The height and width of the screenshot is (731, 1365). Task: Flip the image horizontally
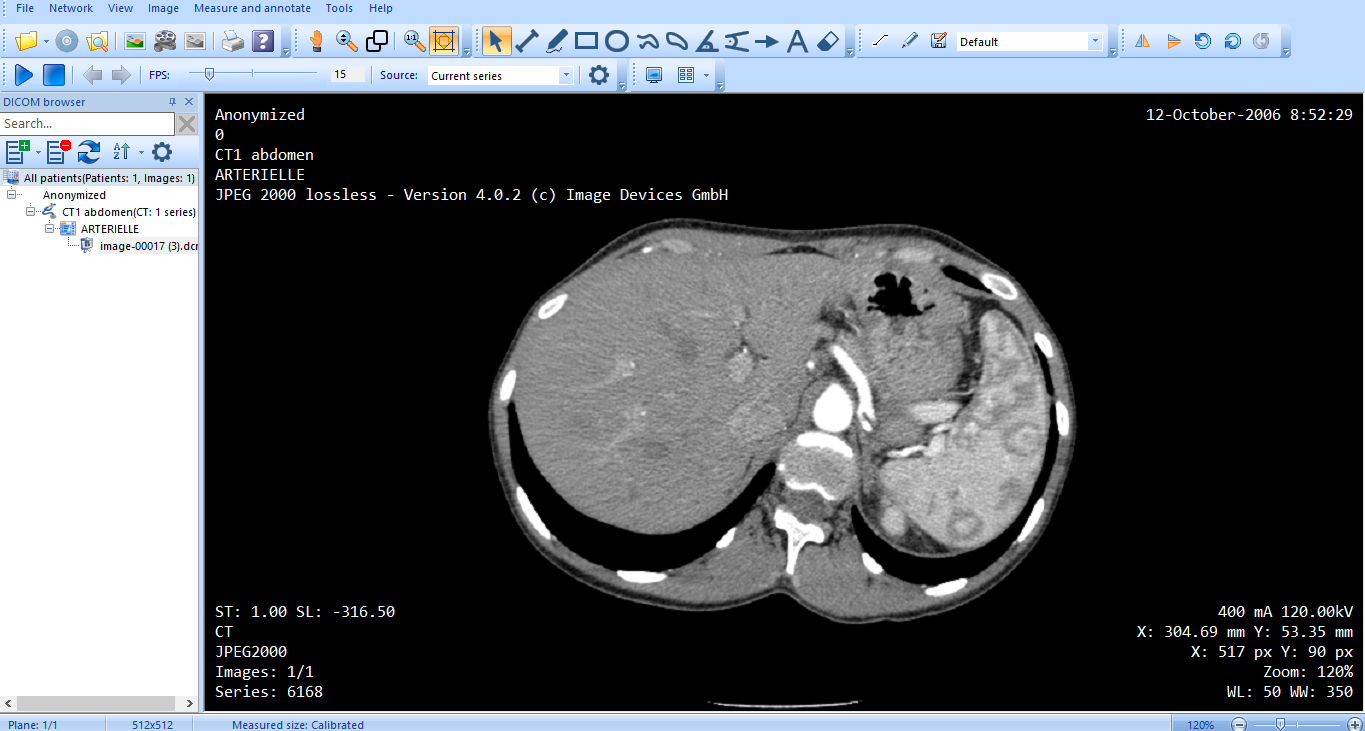pyautogui.click(x=1142, y=41)
